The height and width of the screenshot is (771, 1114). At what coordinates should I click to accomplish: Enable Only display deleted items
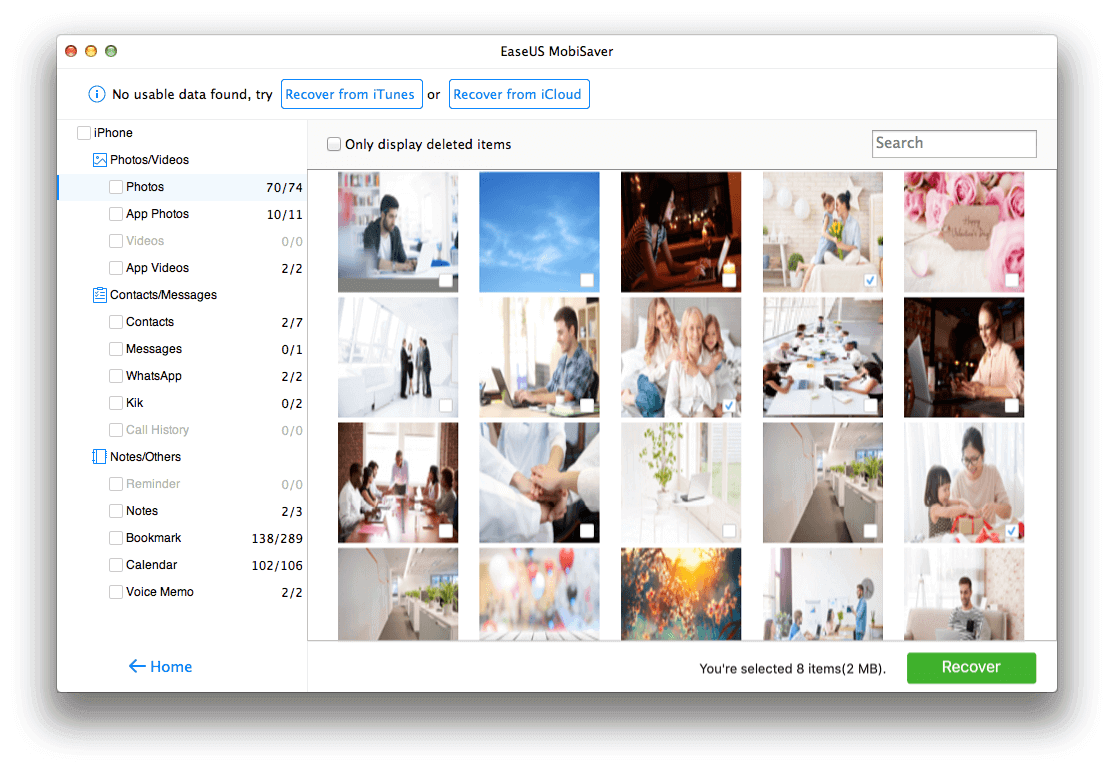tap(334, 145)
